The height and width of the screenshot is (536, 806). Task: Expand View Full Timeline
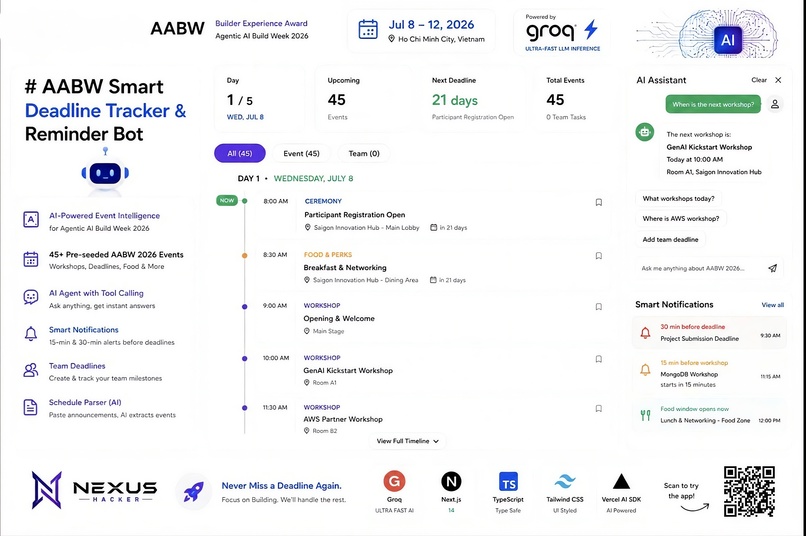coord(408,441)
